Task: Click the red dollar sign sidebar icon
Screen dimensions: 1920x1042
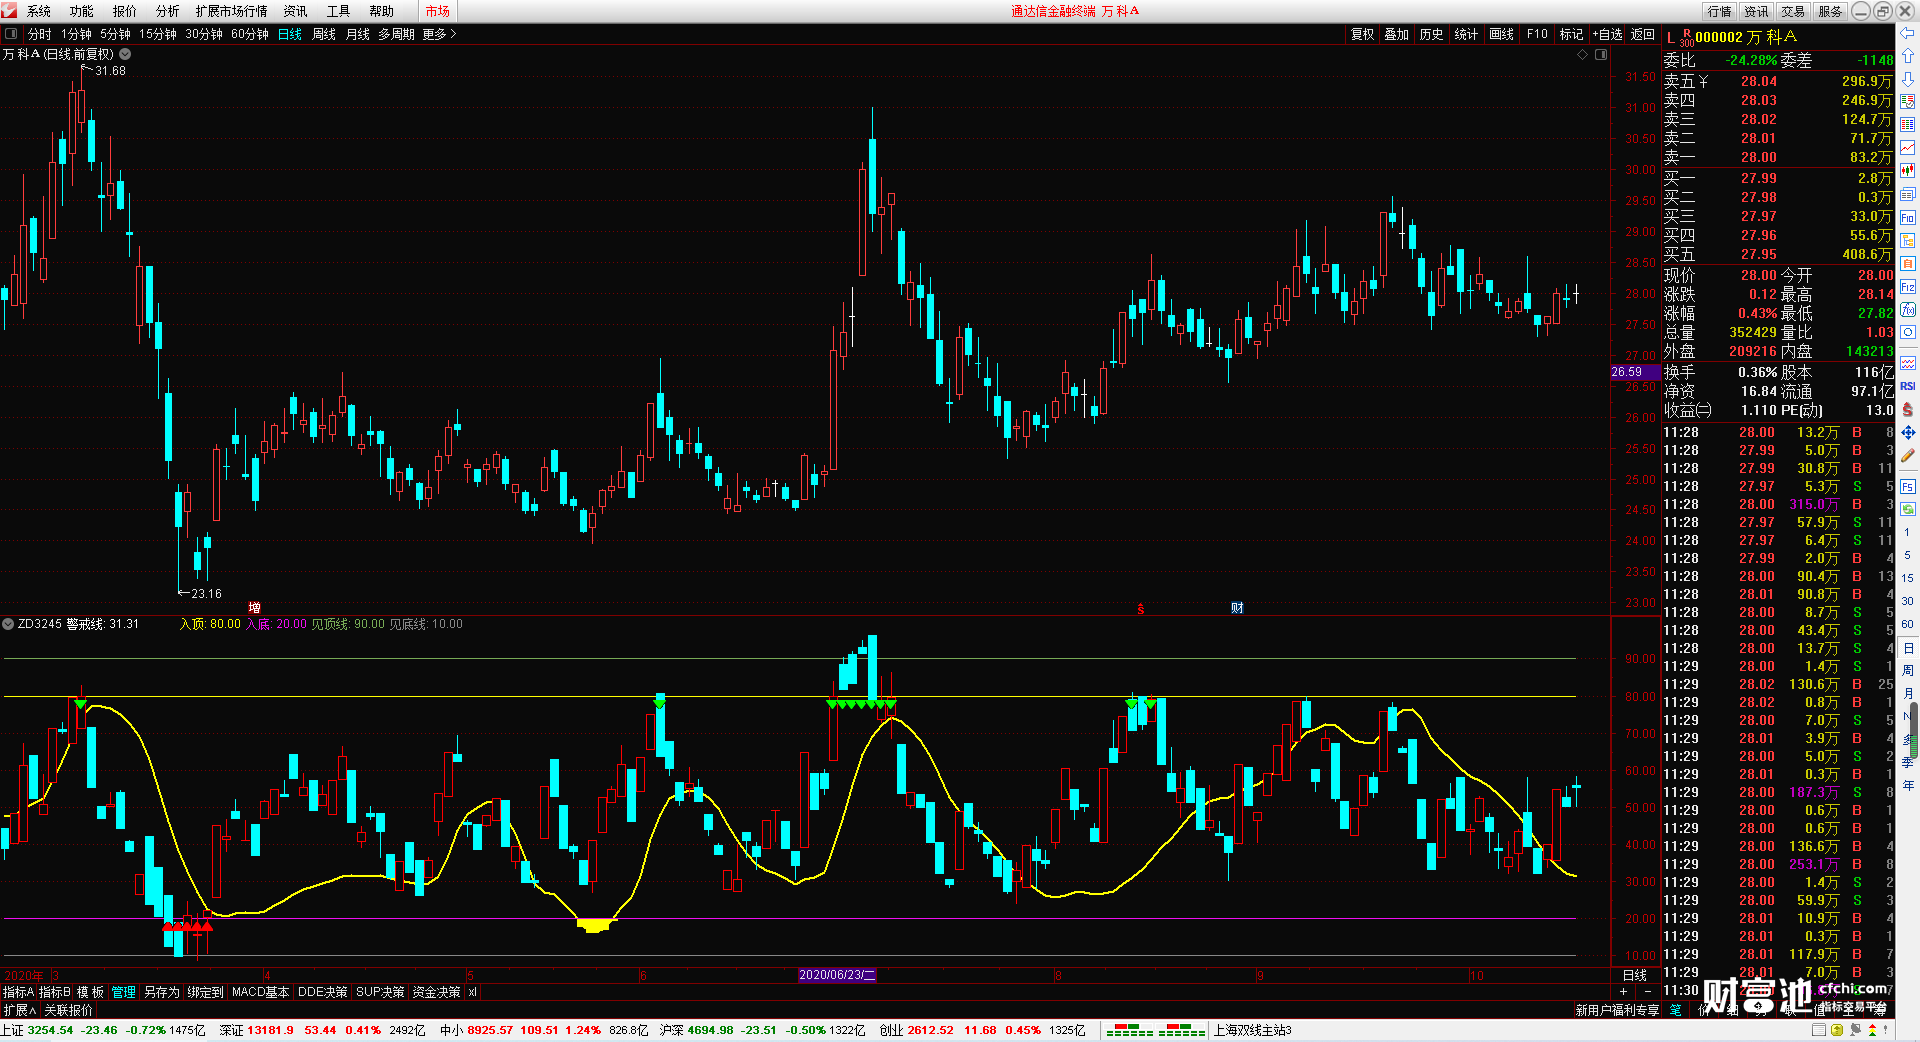Action: point(1908,410)
